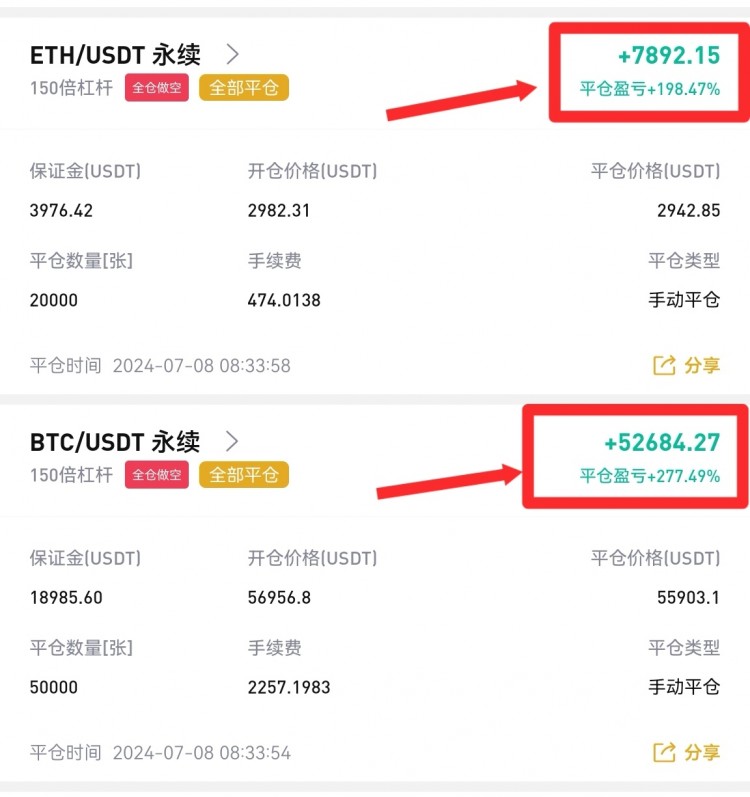Tap the ETH 手续费 value 474.0138
Screen dimensions: 750x797
tap(284, 300)
